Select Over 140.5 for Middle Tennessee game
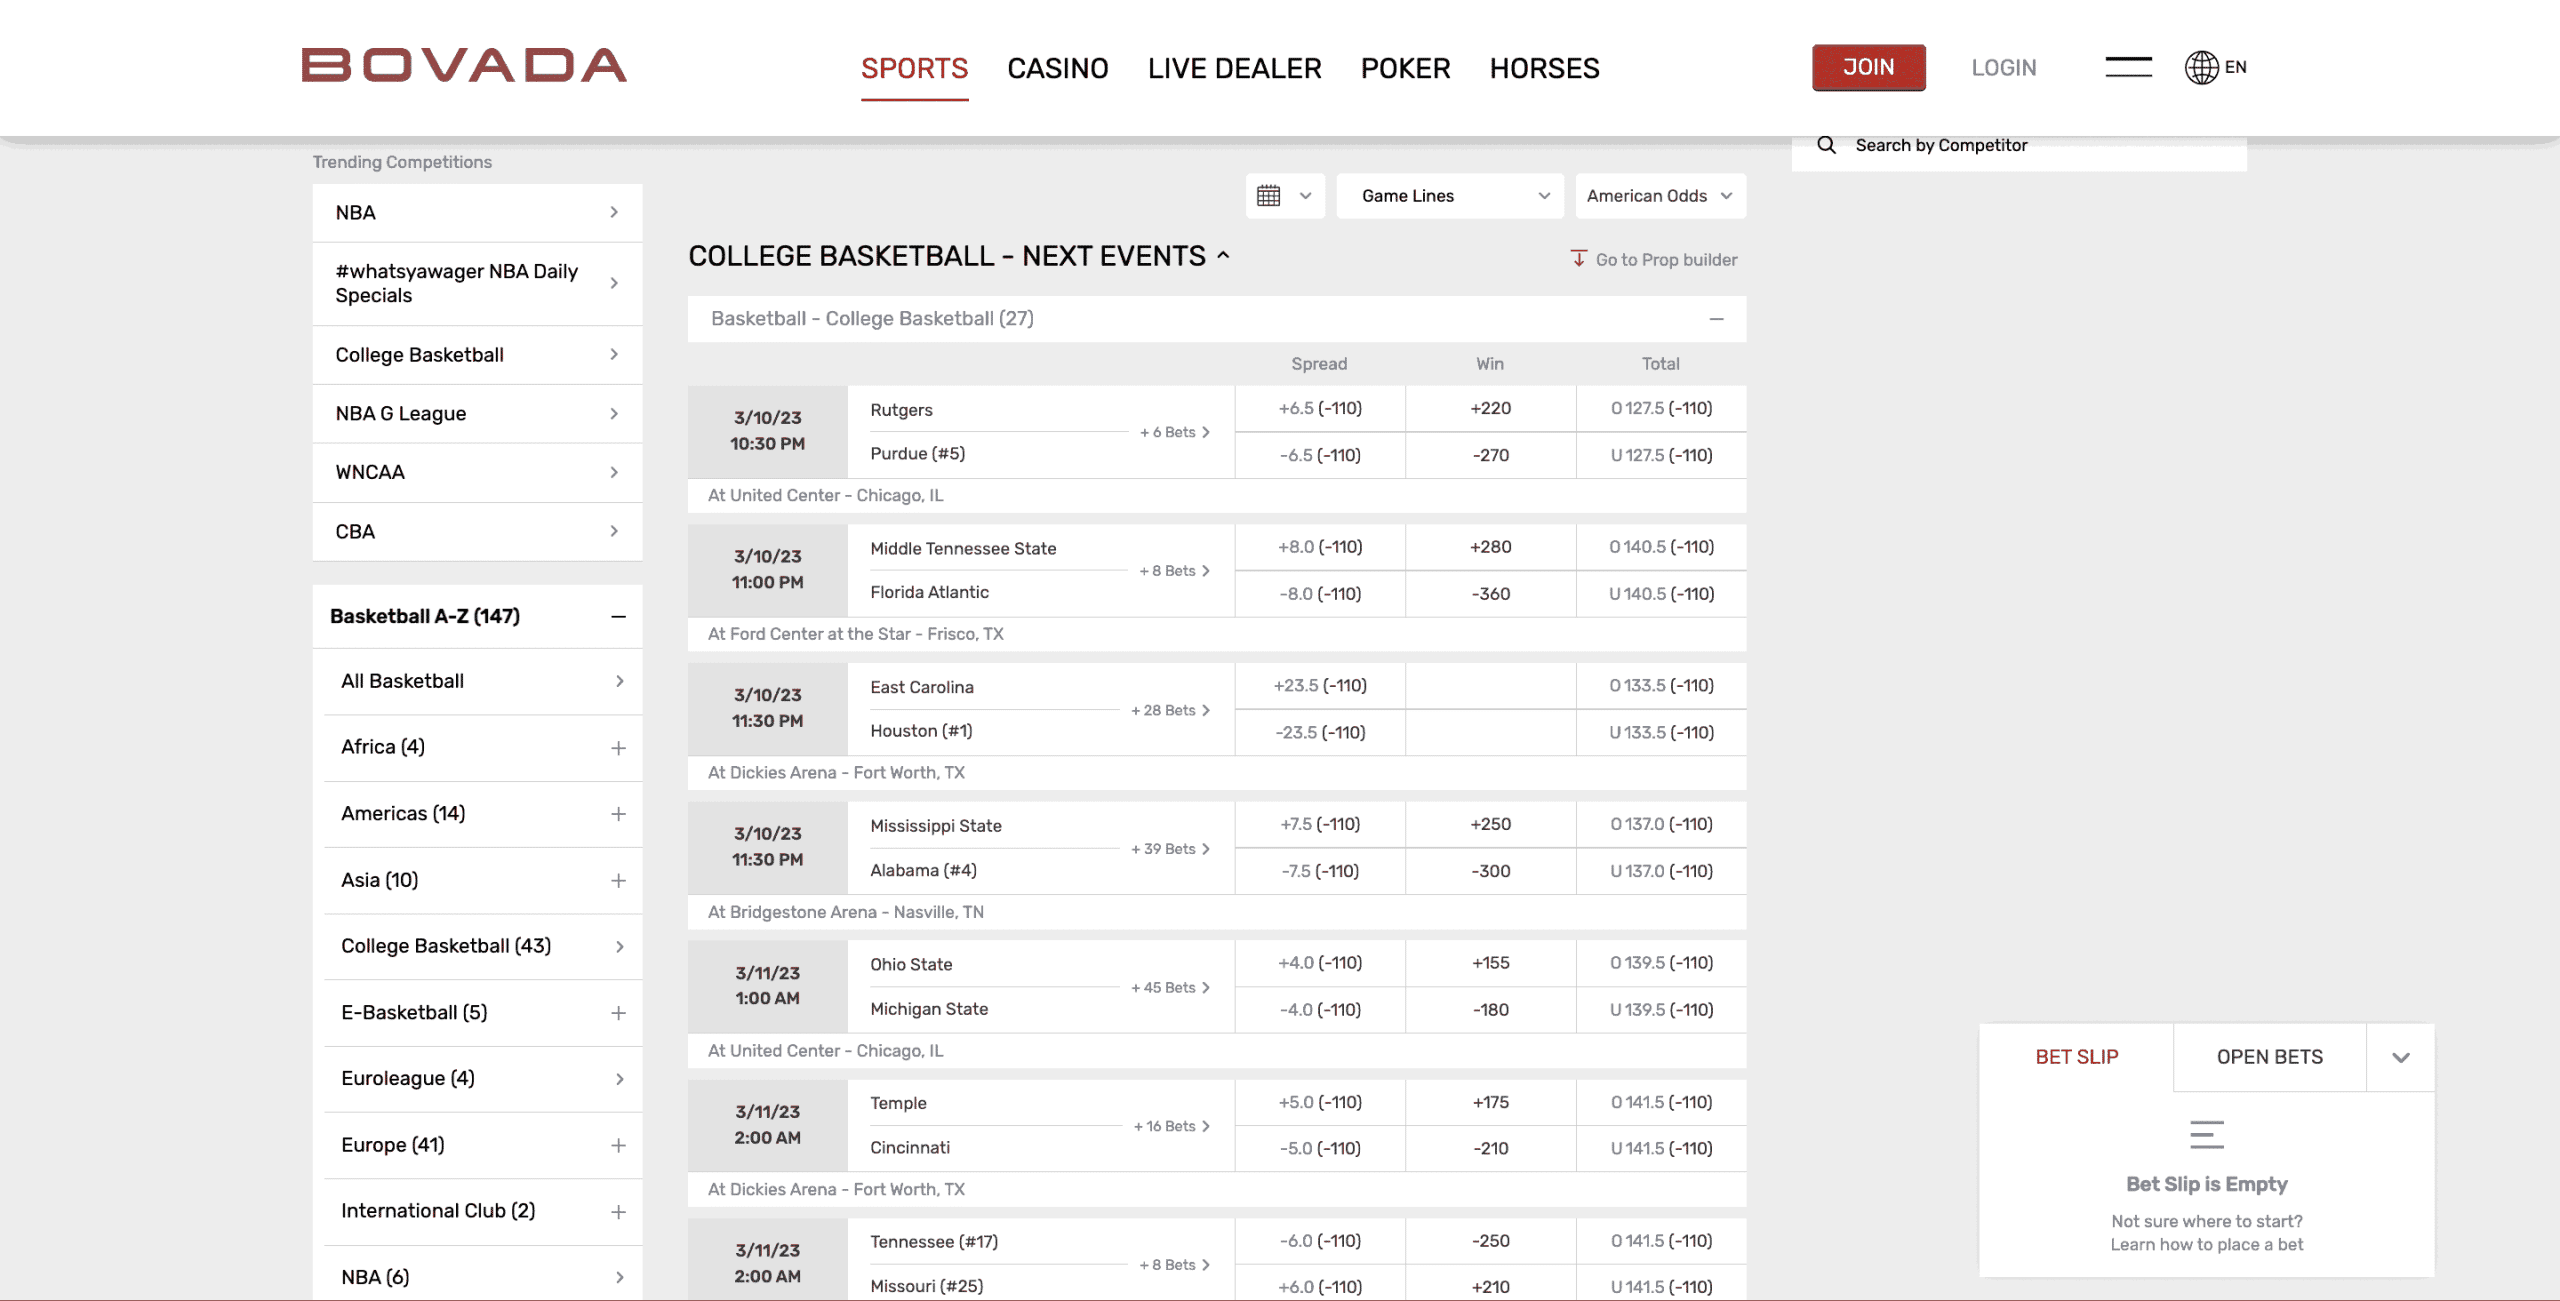2560x1301 pixels. click(x=1661, y=548)
